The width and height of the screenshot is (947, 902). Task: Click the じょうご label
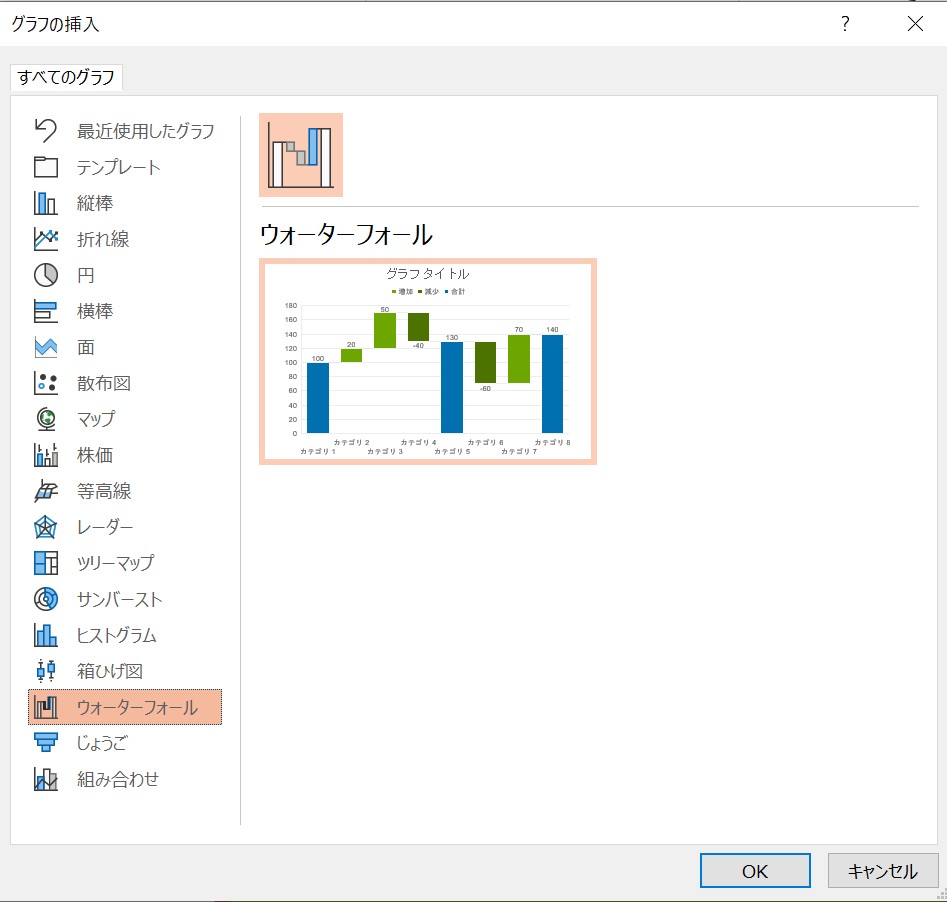click(101, 743)
